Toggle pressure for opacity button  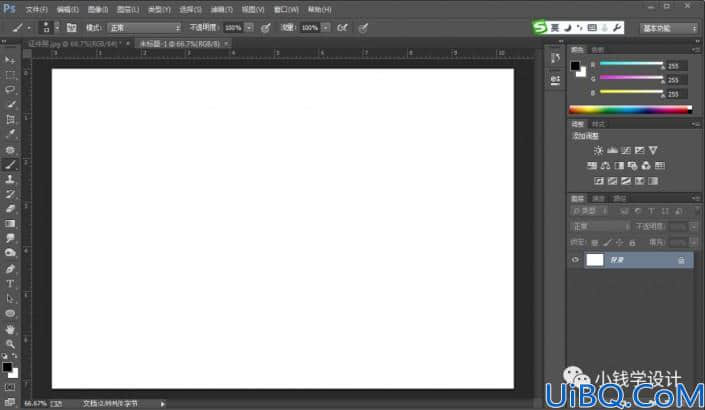(265, 28)
